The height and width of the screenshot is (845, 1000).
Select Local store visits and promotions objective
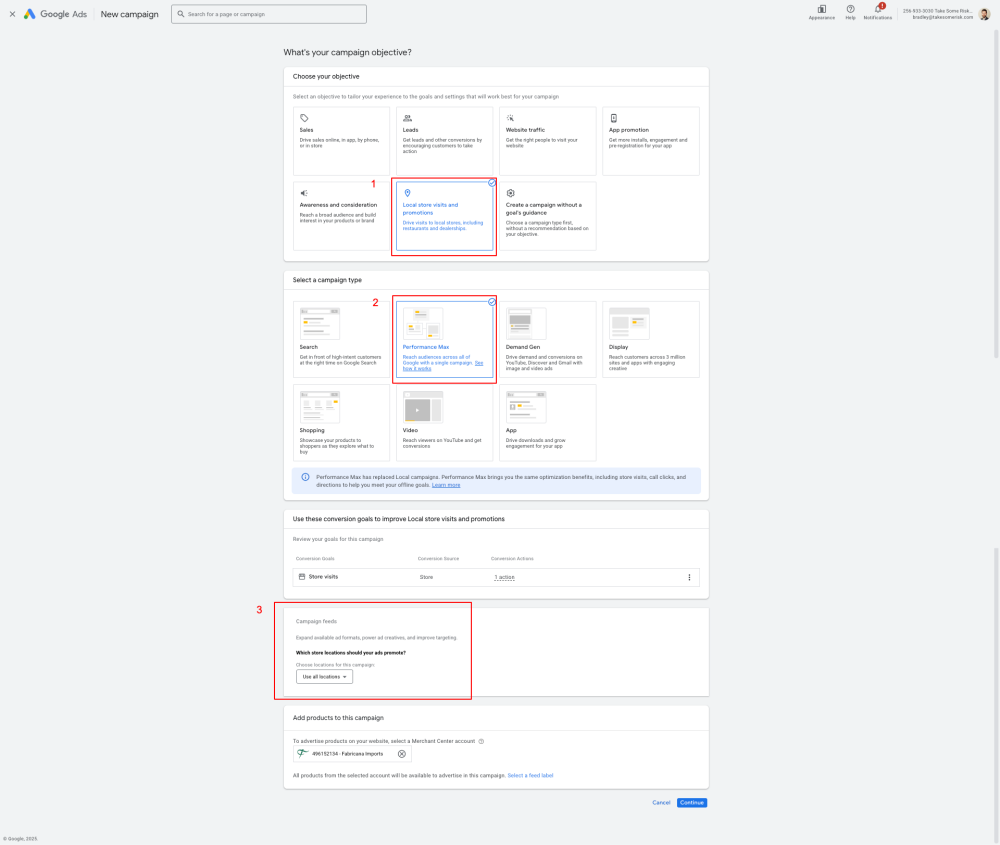(x=445, y=216)
